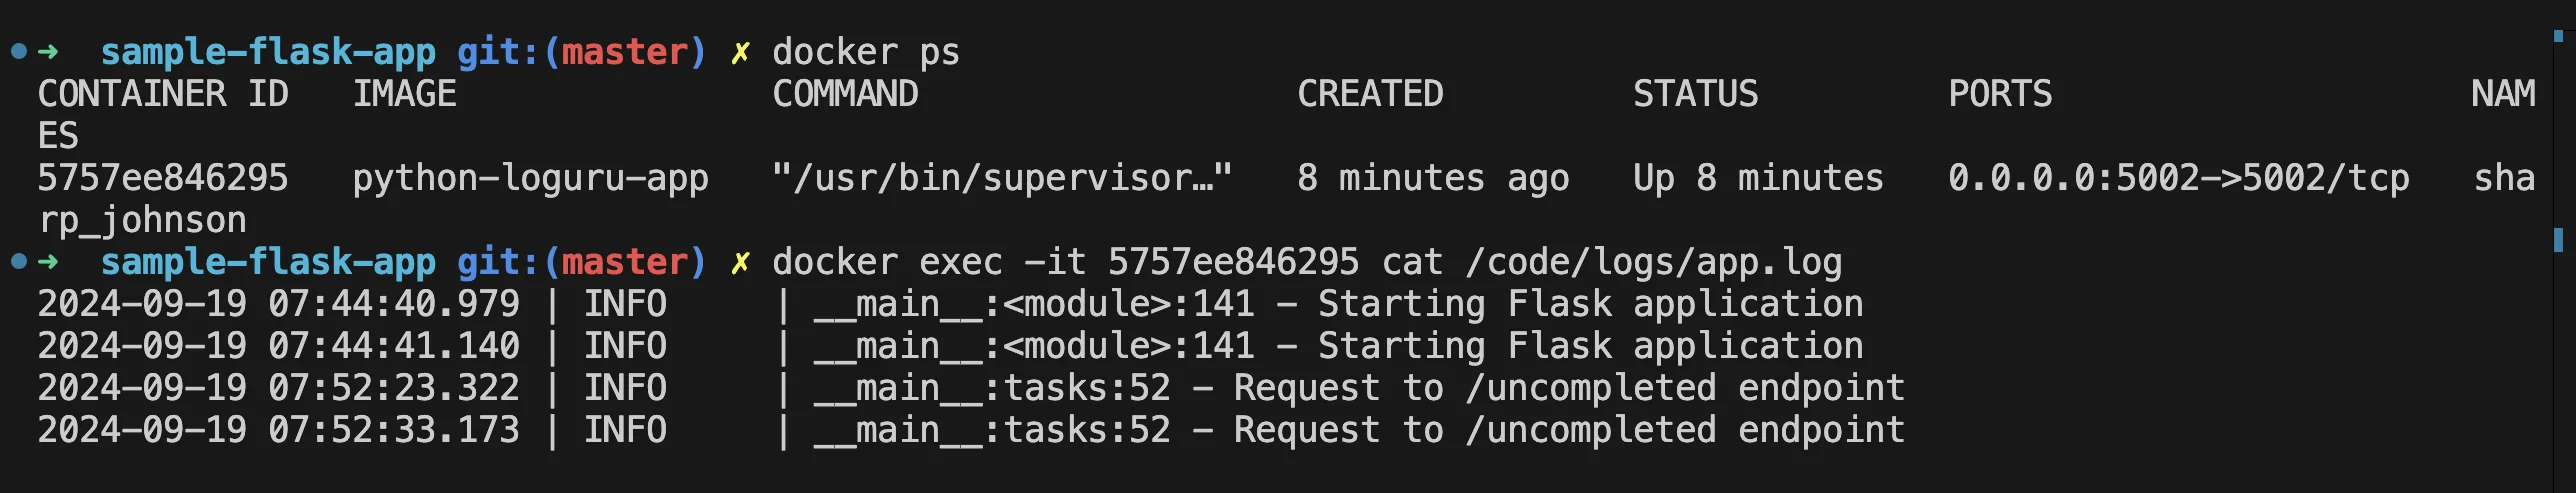
Task: Click the green arrow on first prompt
Action: [48, 51]
